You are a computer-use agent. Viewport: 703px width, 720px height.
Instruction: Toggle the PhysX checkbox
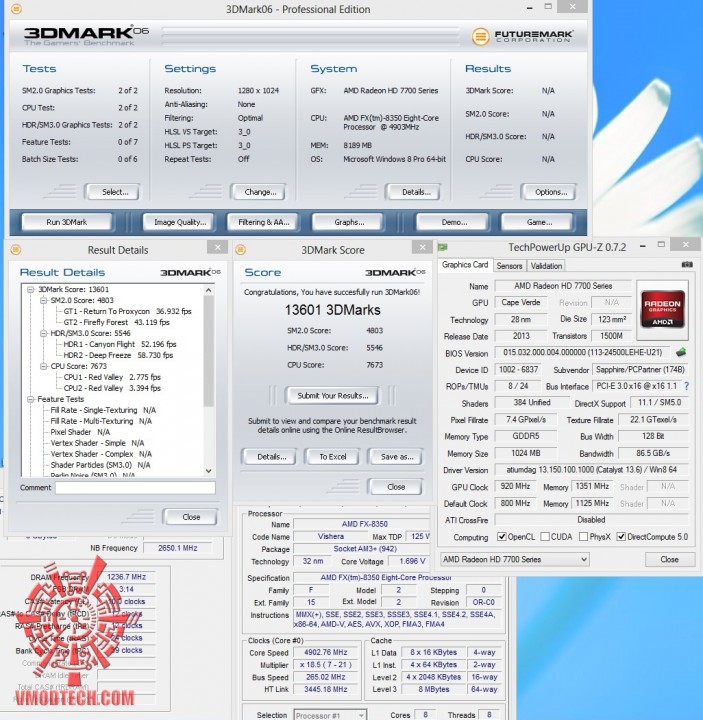[x=583, y=537]
